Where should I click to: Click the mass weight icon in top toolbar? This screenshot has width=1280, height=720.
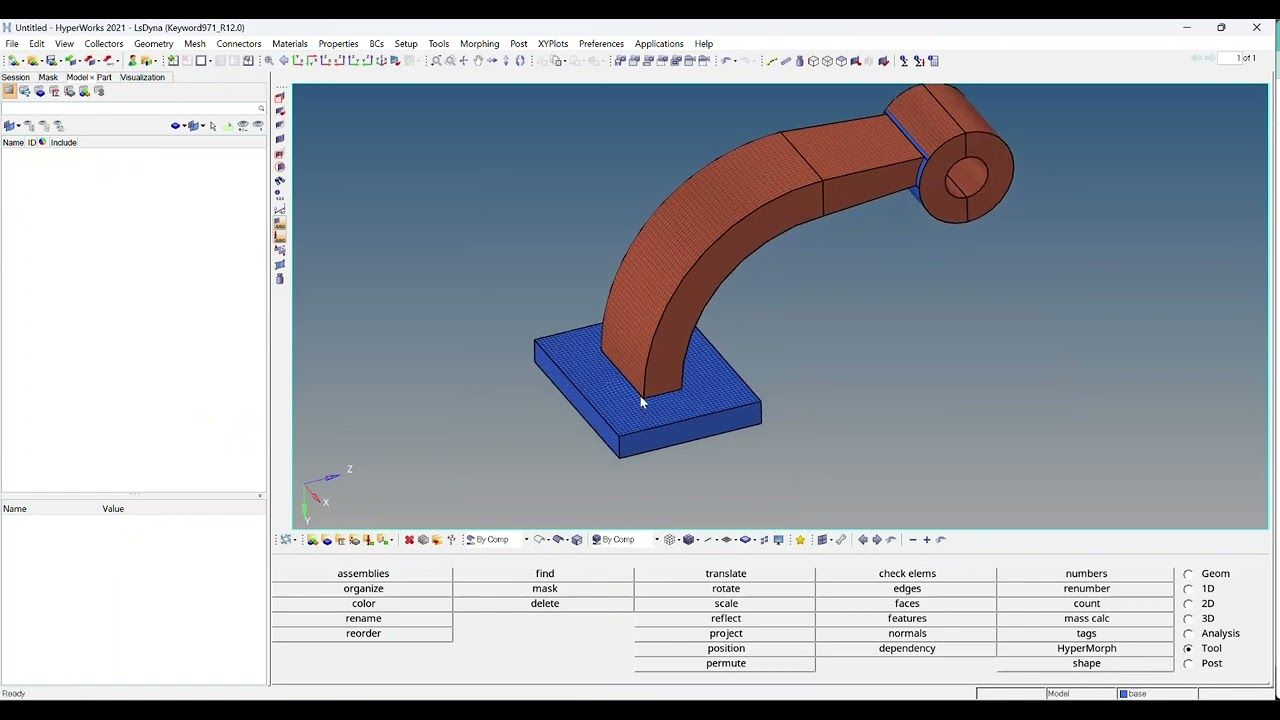(800, 61)
